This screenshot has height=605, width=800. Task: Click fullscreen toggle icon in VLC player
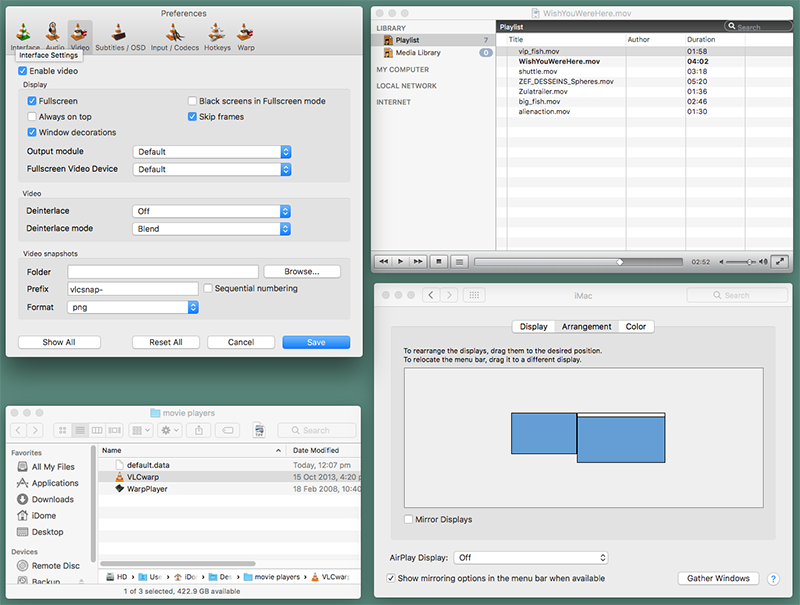[x=780, y=262]
